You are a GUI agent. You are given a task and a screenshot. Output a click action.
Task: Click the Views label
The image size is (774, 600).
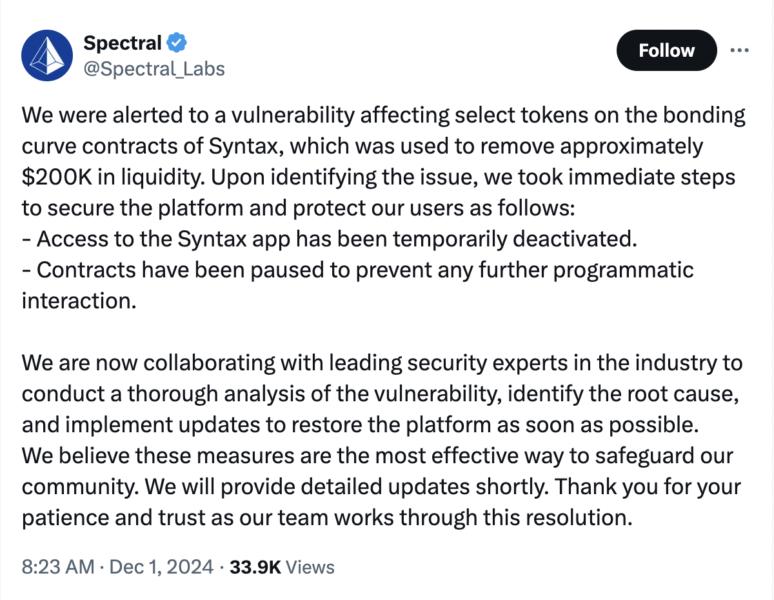(310, 567)
